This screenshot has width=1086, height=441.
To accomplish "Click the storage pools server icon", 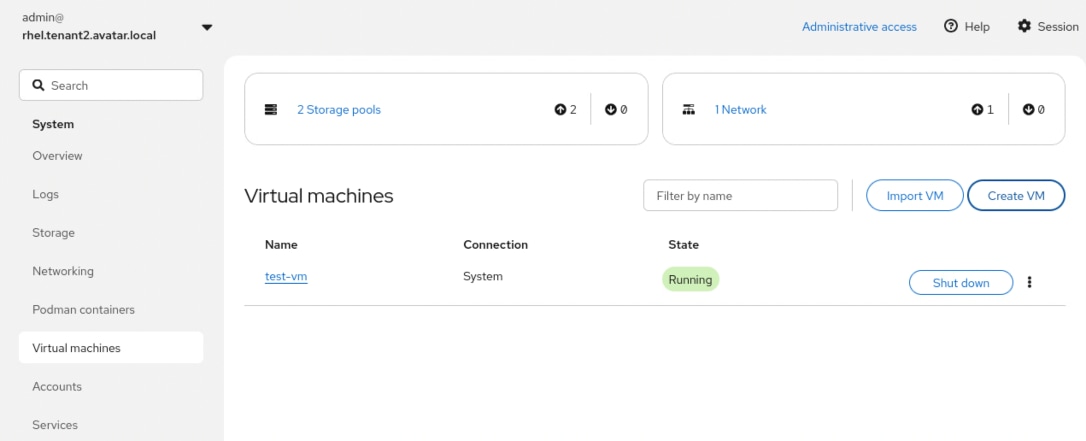I will point(271,109).
